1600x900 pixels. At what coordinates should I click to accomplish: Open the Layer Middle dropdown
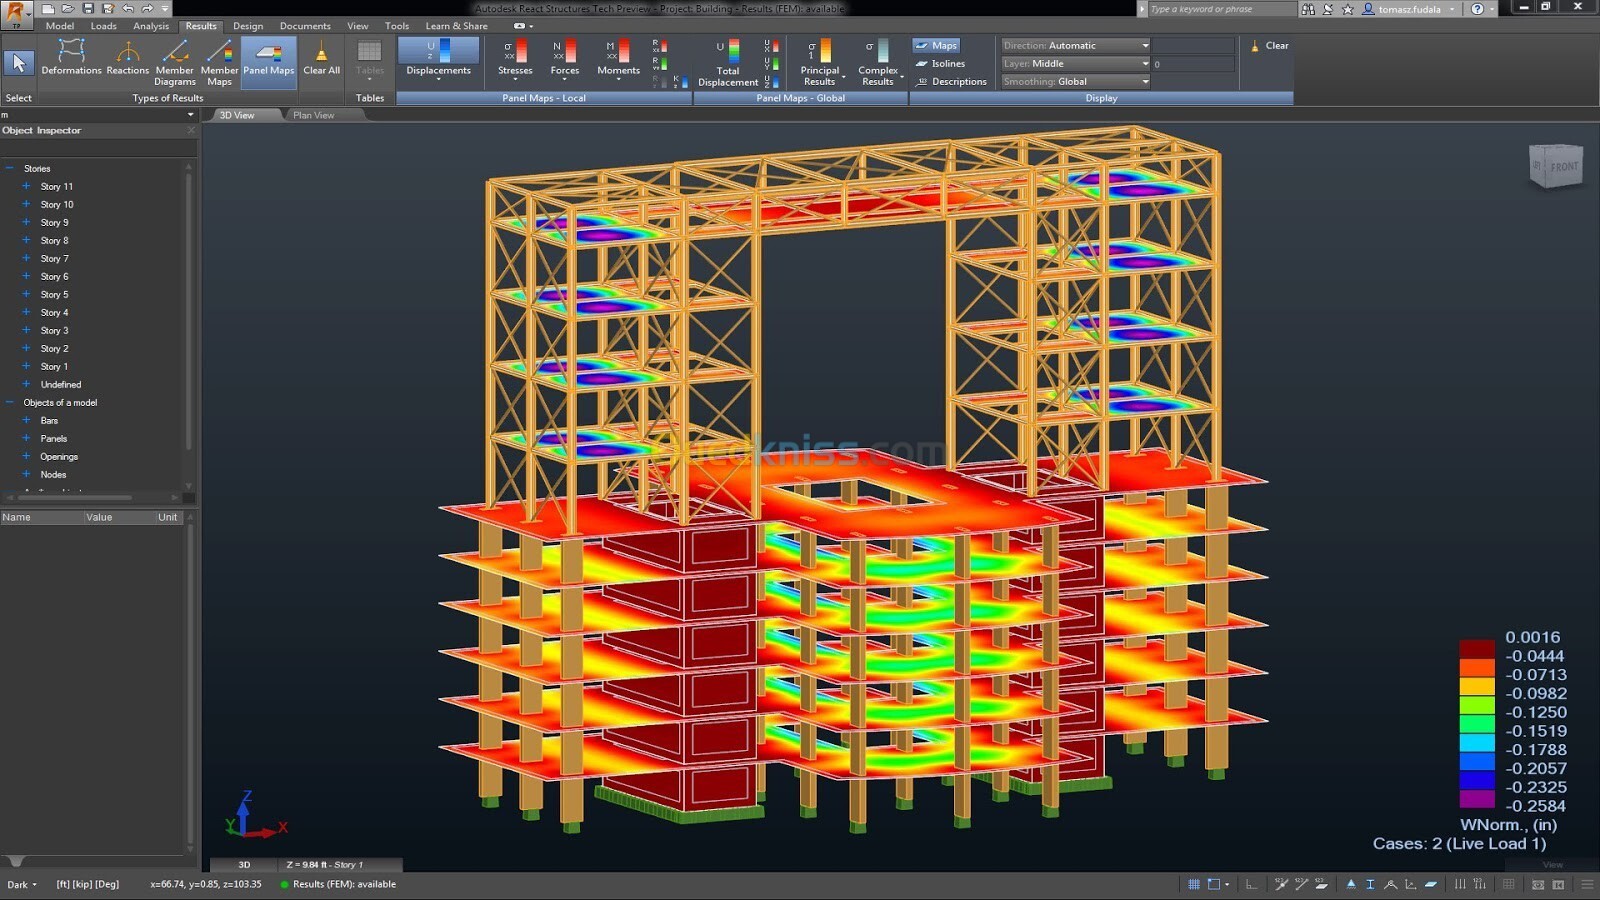coord(1075,63)
